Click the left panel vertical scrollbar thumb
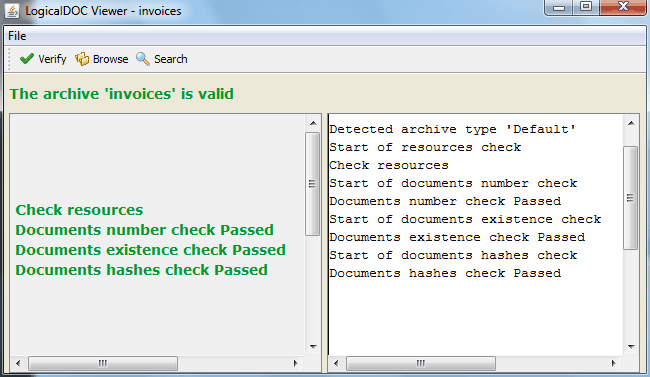Image resolution: width=650 pixels, height=377 pixels. pyautogui.click(x=313, y=184)
